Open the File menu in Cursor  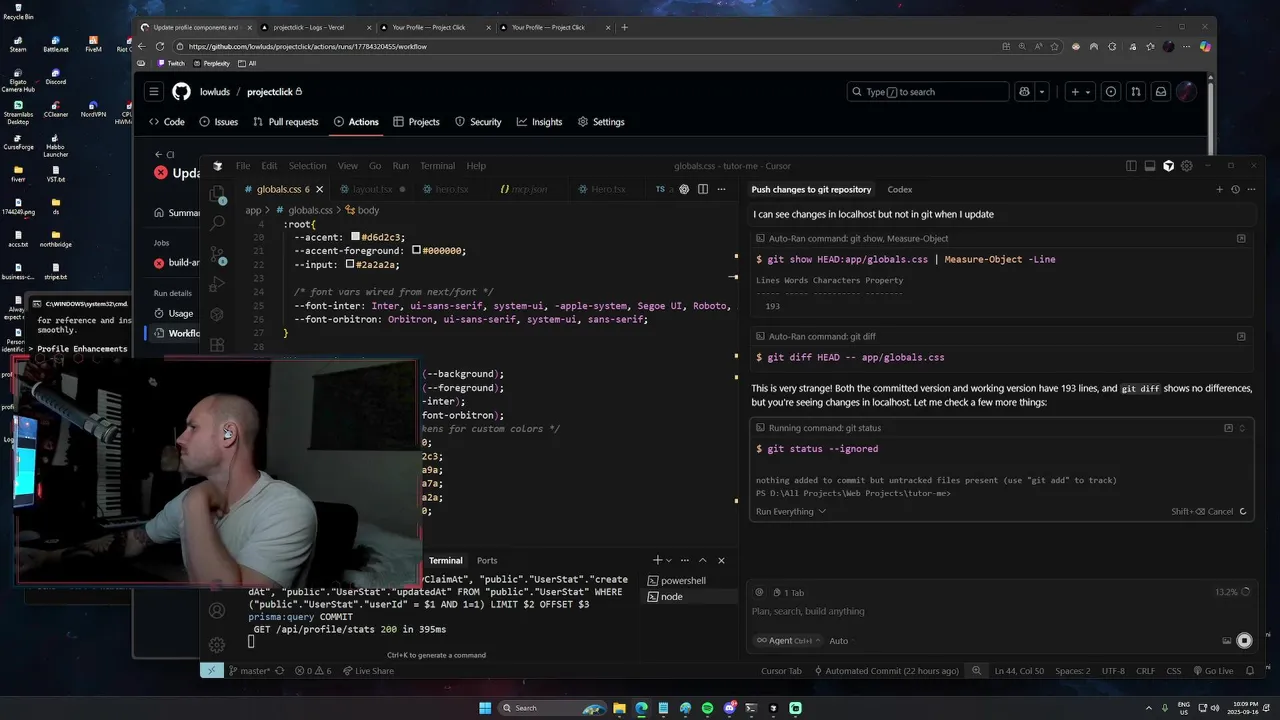coord(243,166)
